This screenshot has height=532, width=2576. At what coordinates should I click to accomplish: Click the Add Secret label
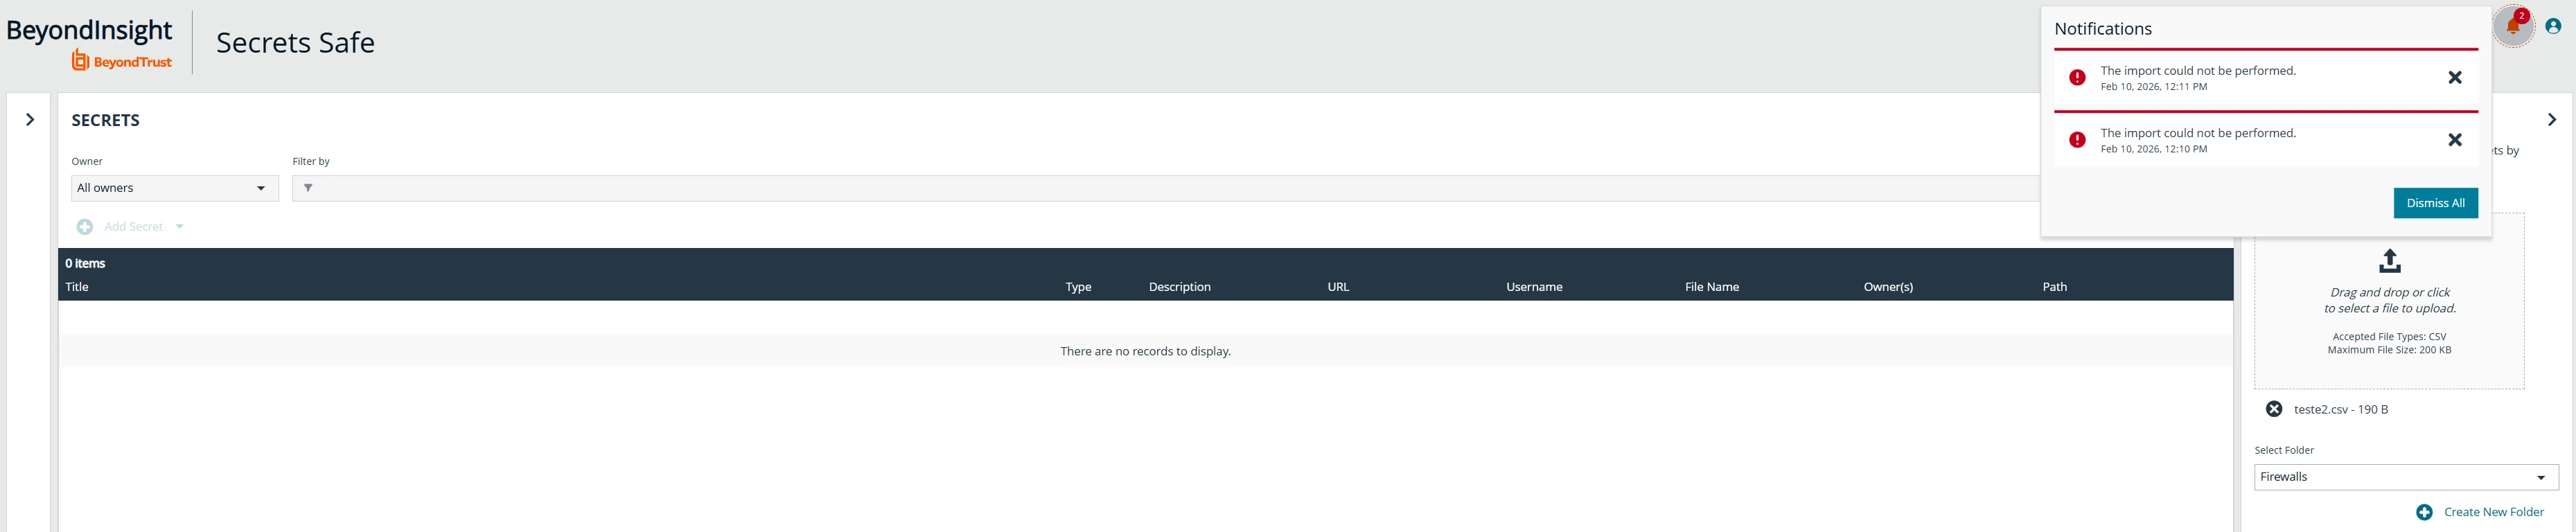coord(133,227)
